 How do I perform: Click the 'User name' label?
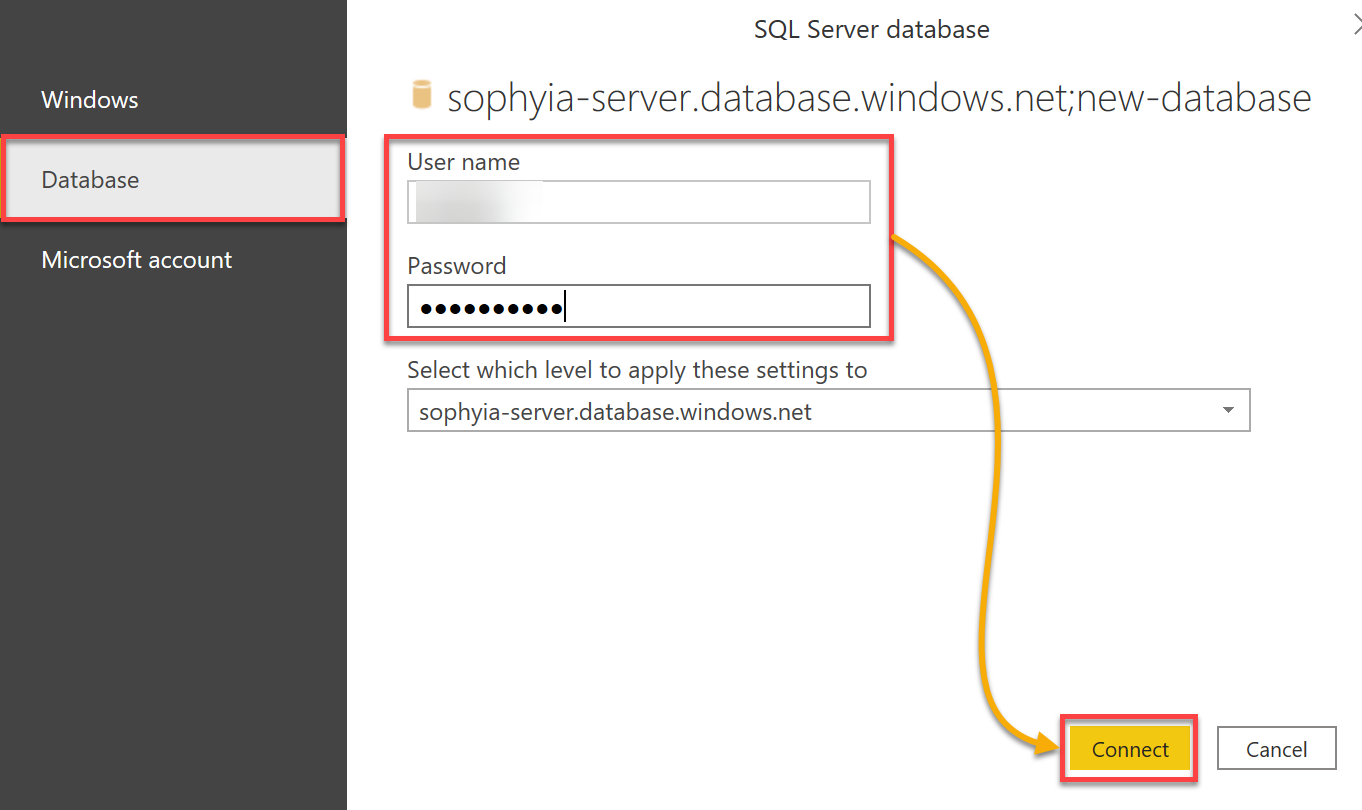click(x=464, y=162)
